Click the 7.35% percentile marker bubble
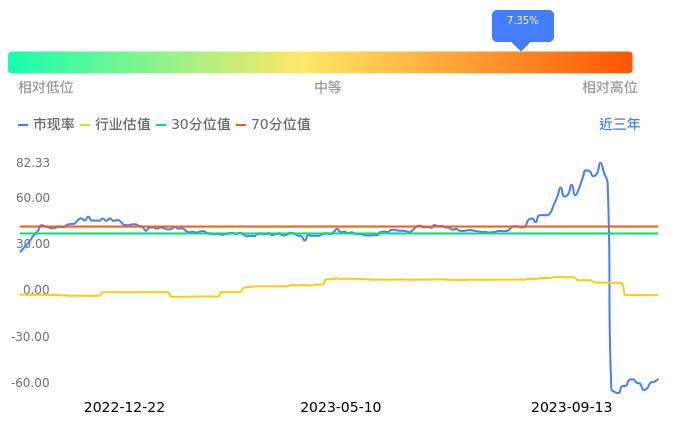Image resolution: width=686 pixels, height=442 pixels. click(522, 22)
